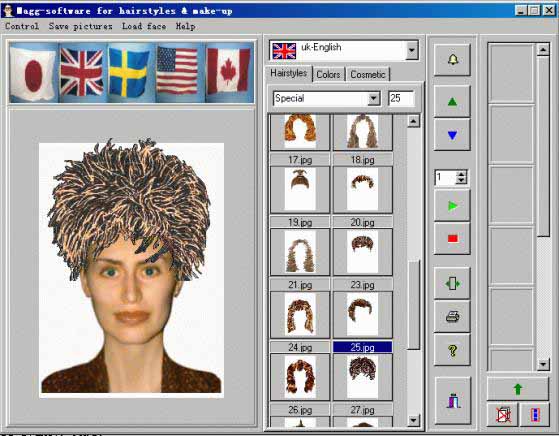The height and width of the screenshot is (436, 559).
Task: Click the crossed-out red delete icon
Action: pos(503,415)
